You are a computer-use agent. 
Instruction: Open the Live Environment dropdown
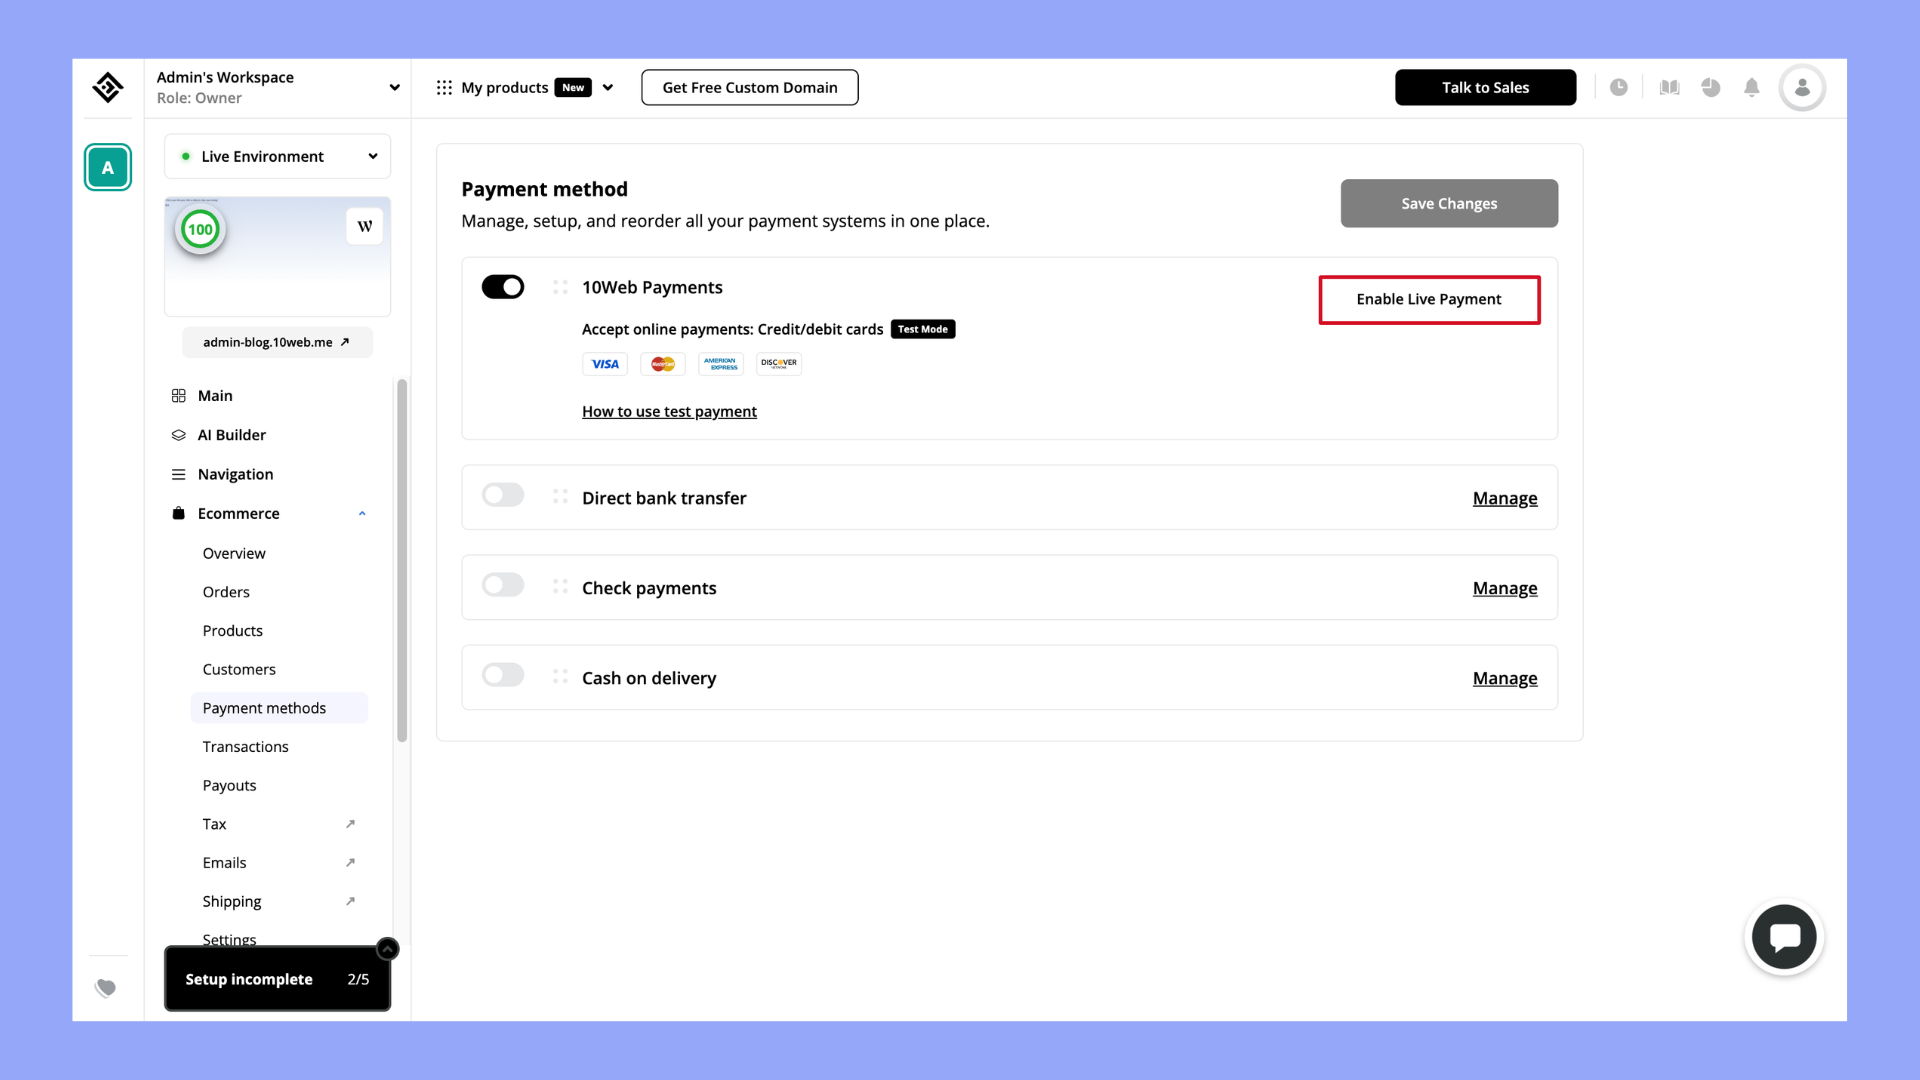click(277, 156)
